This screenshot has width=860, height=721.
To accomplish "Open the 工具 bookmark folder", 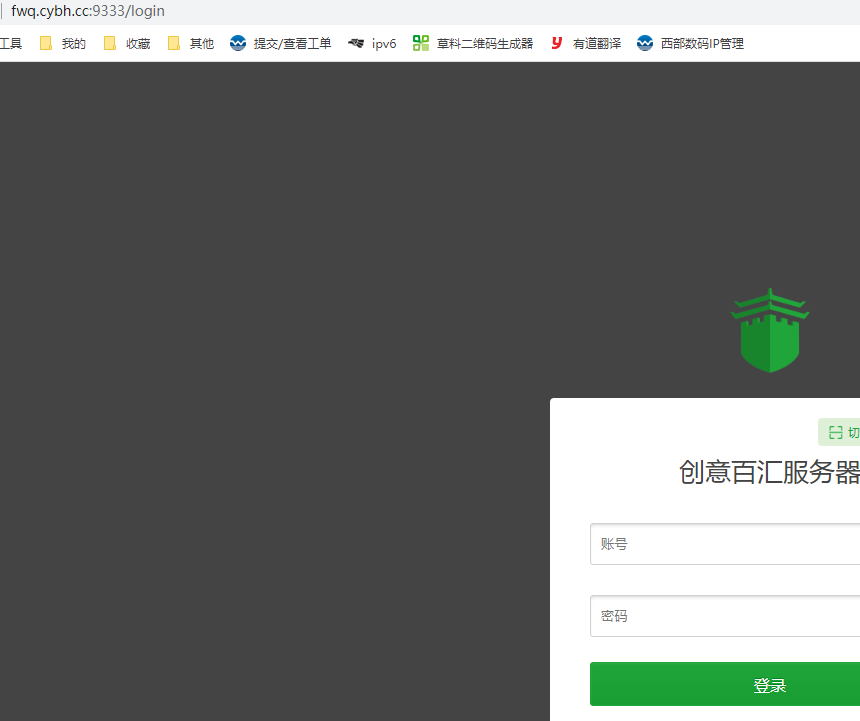I will pos(10,43).
